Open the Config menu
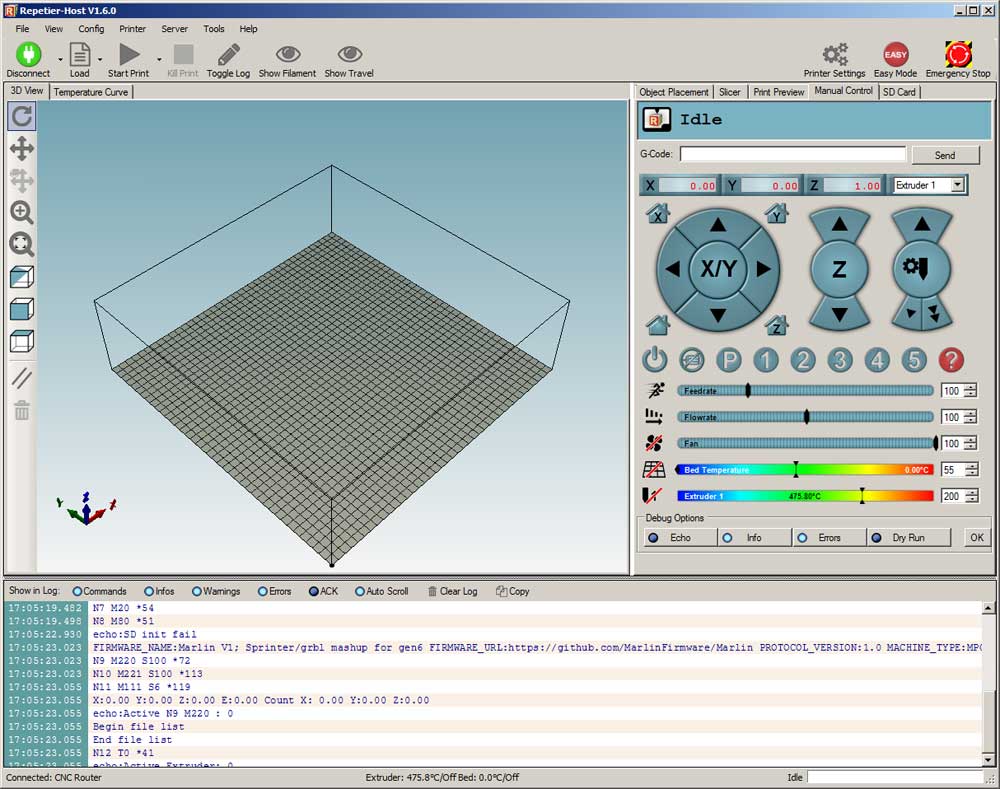The width and height of the screenshot is (1000, 789). tap(91, 29)
